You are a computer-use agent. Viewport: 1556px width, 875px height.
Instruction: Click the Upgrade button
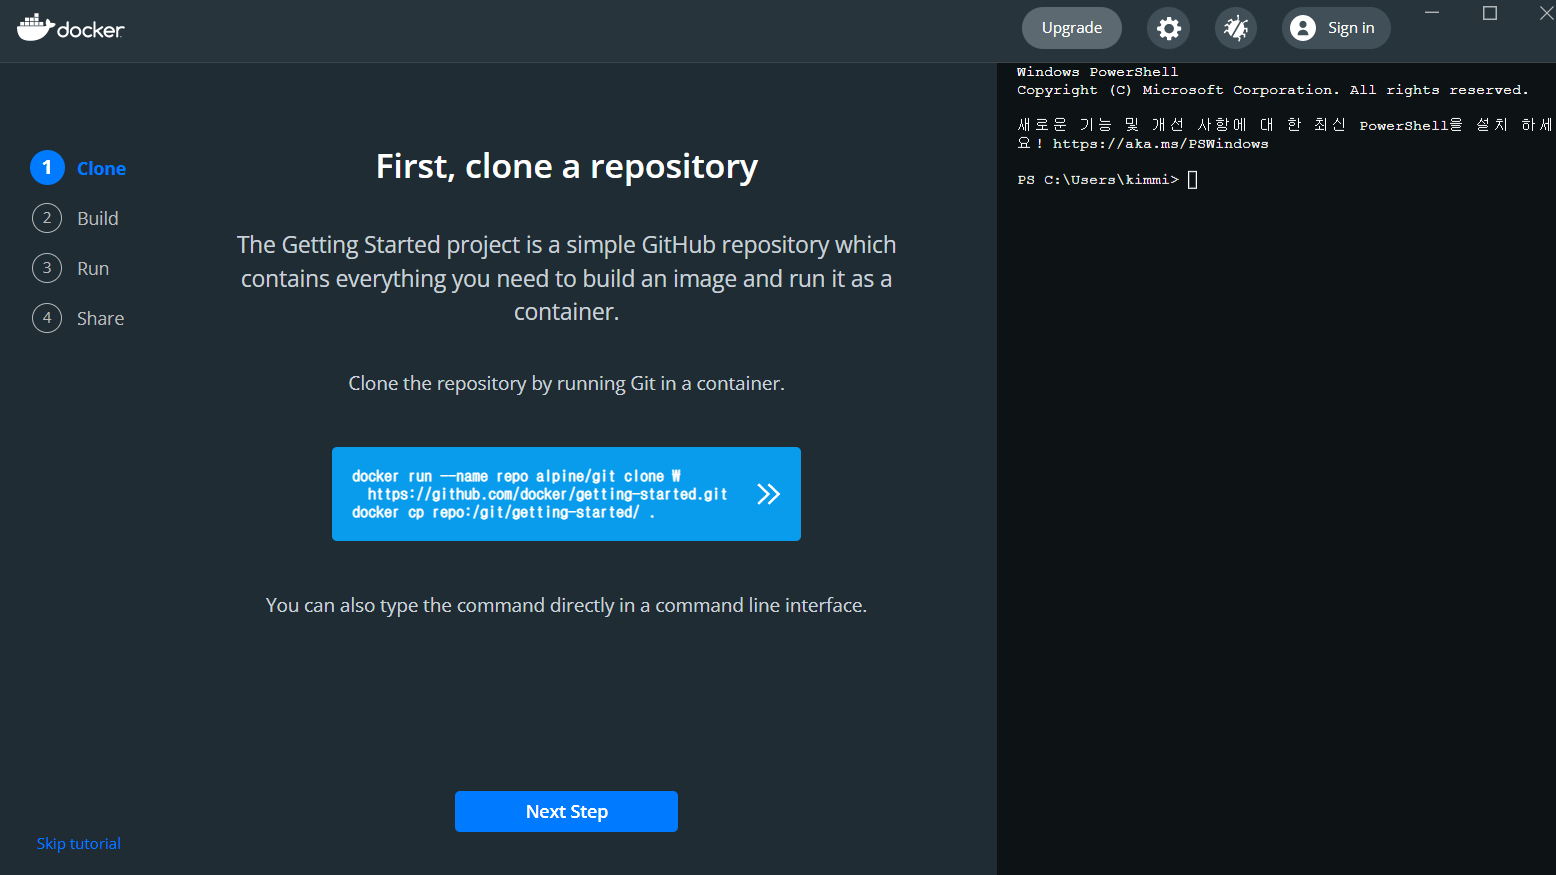click(x=1071, y=28)
